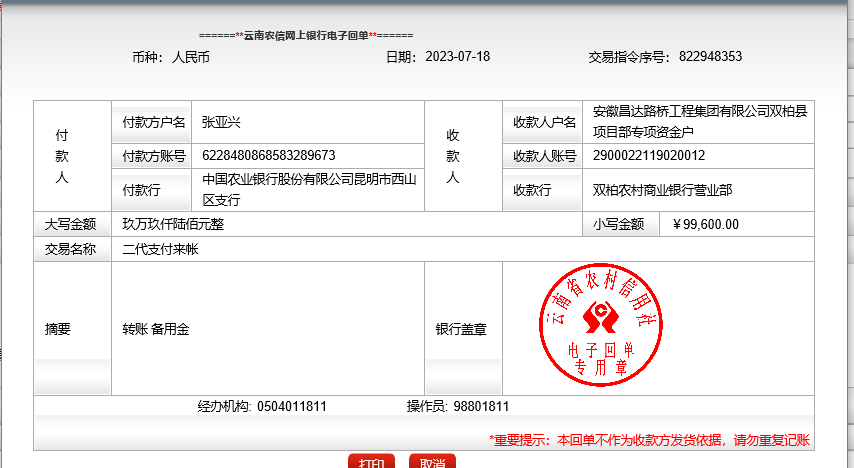Click the currency value 人民币
Viewport: 854px width, 468px height.
click(x=191, y=56)
